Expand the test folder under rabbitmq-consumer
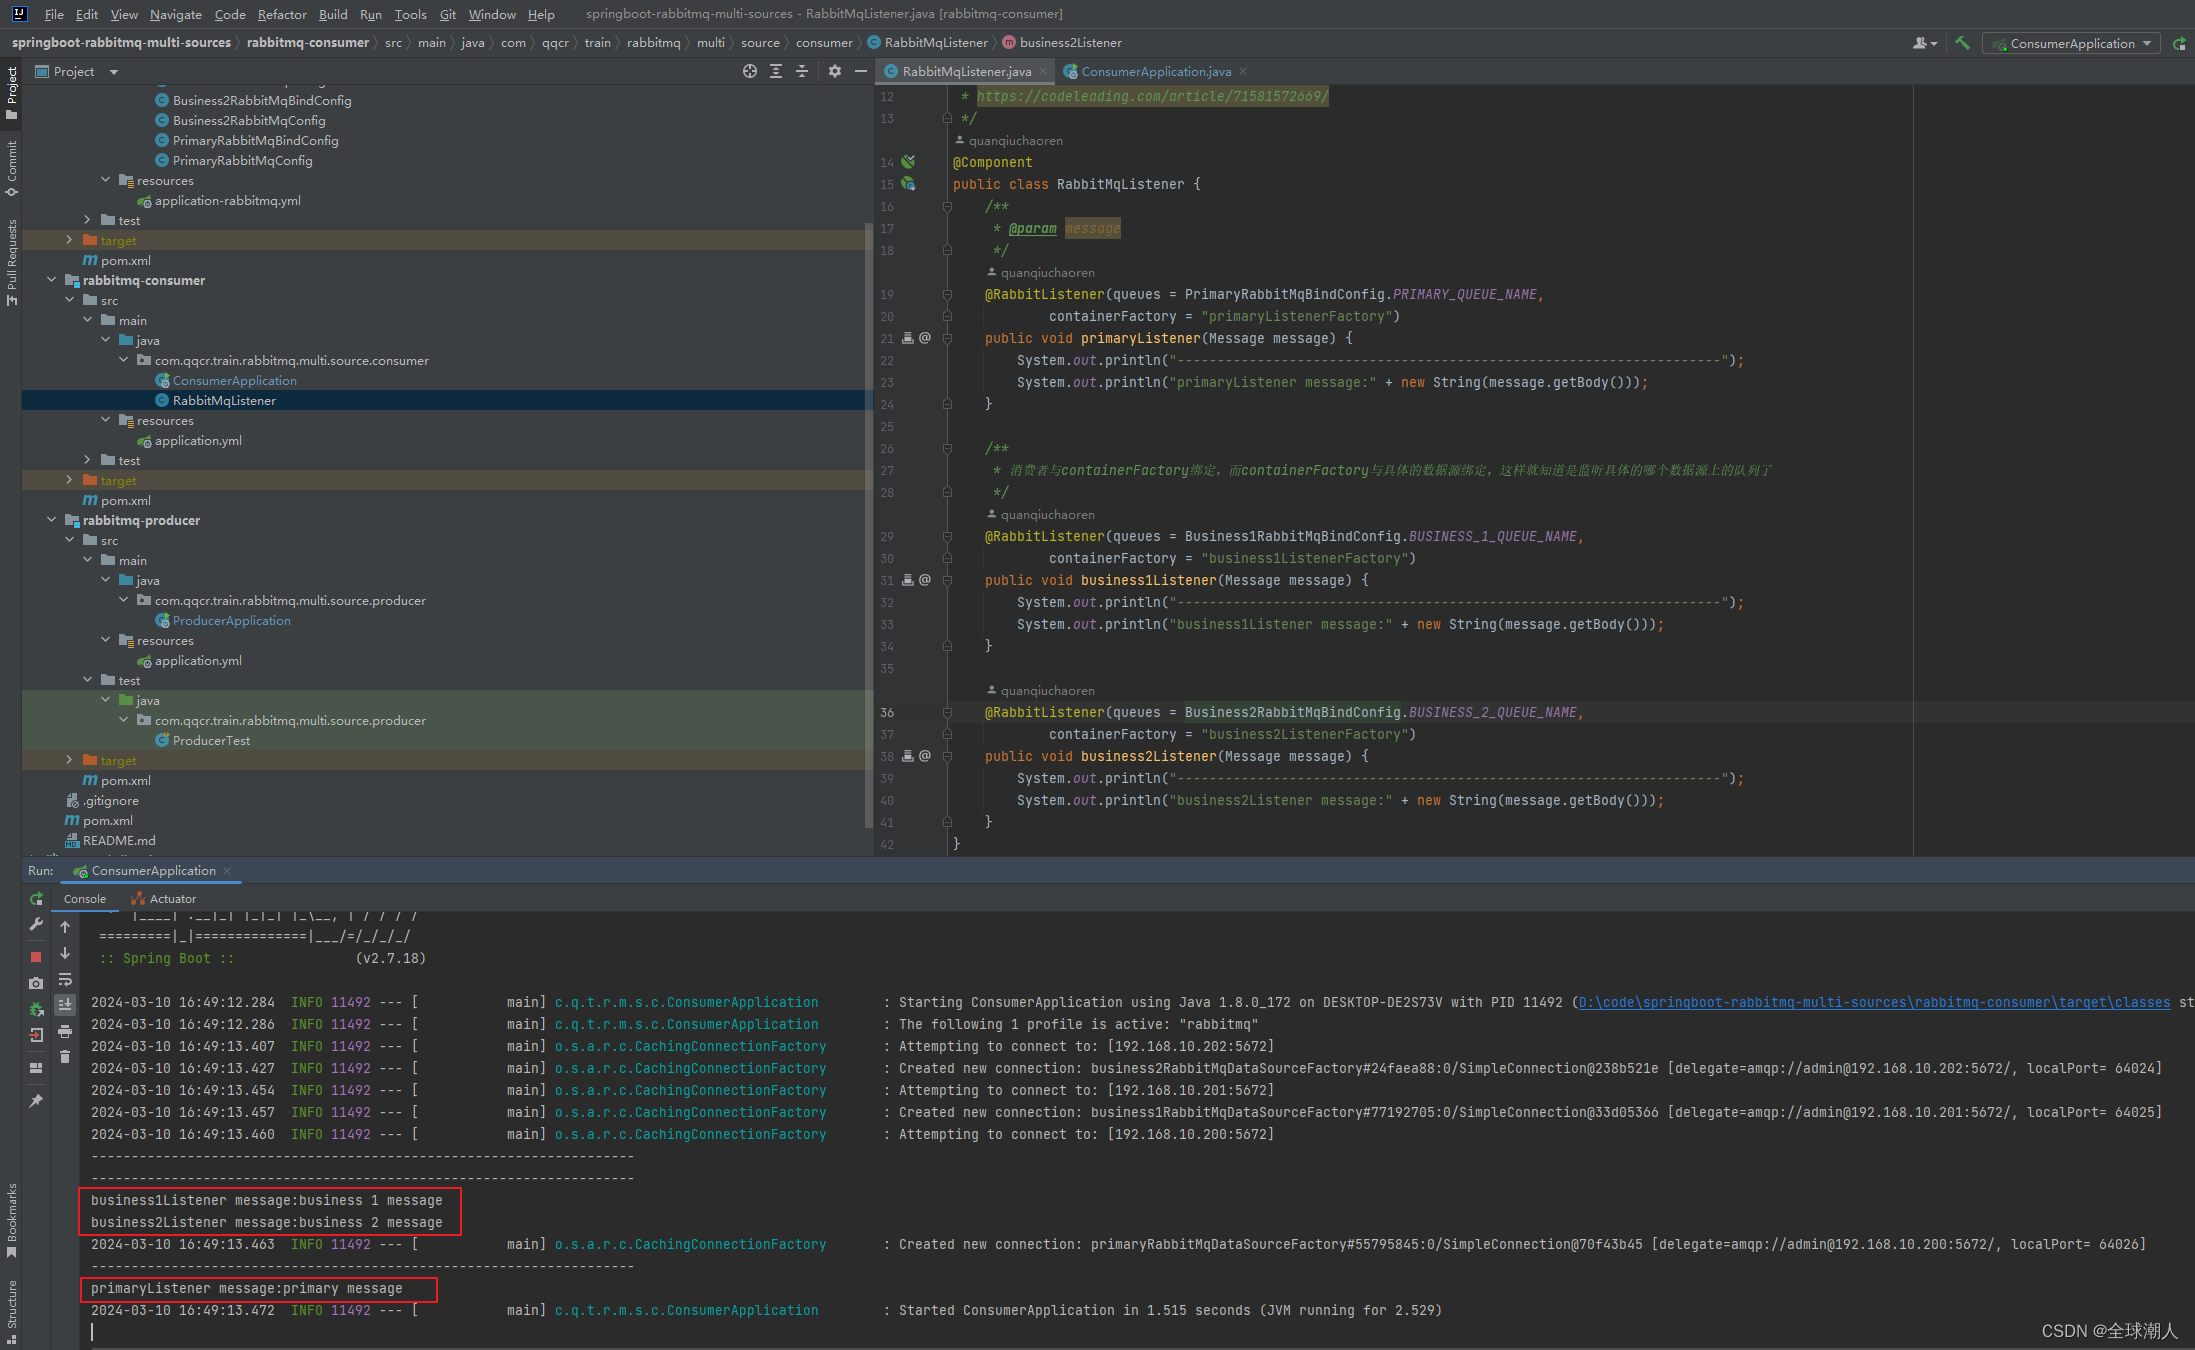Viewport: 2195px width, 1350px height. coord(87,460)
